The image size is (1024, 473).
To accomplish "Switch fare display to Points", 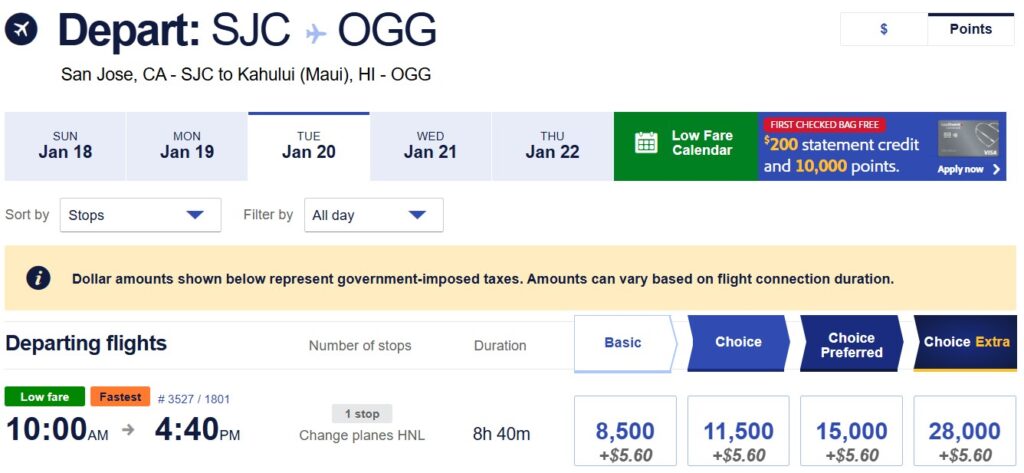I will click(970, 29).
